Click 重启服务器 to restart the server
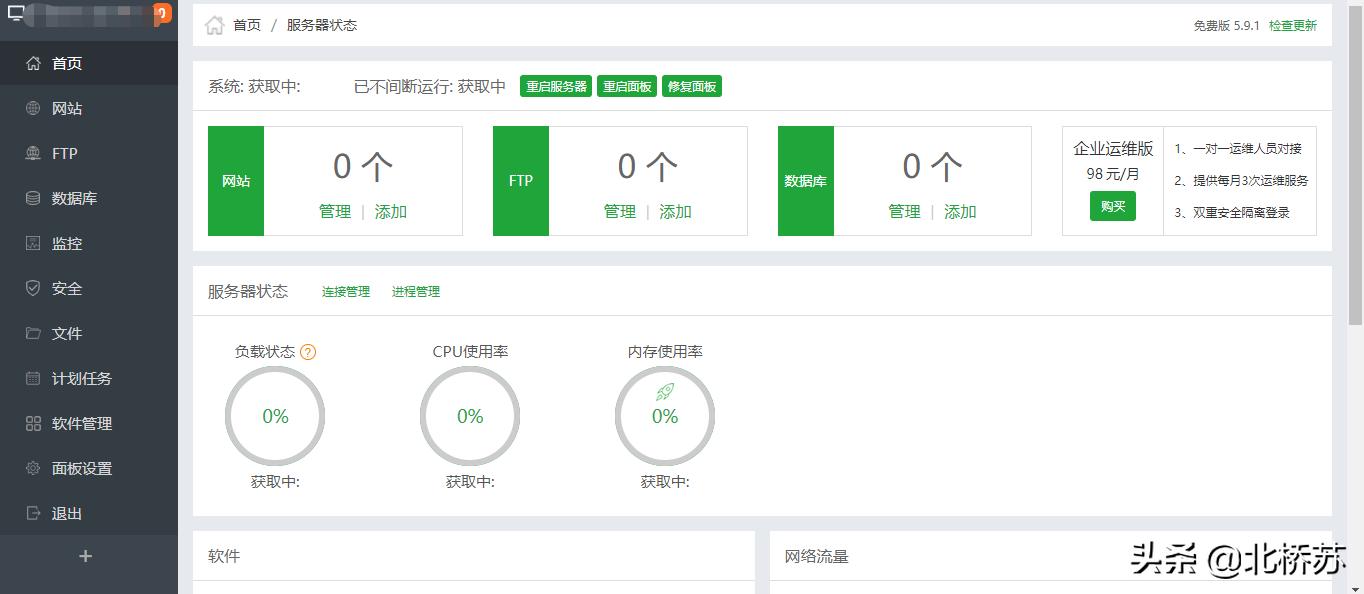This screenshot has width=1364, height=594. [x=556, y=86]
